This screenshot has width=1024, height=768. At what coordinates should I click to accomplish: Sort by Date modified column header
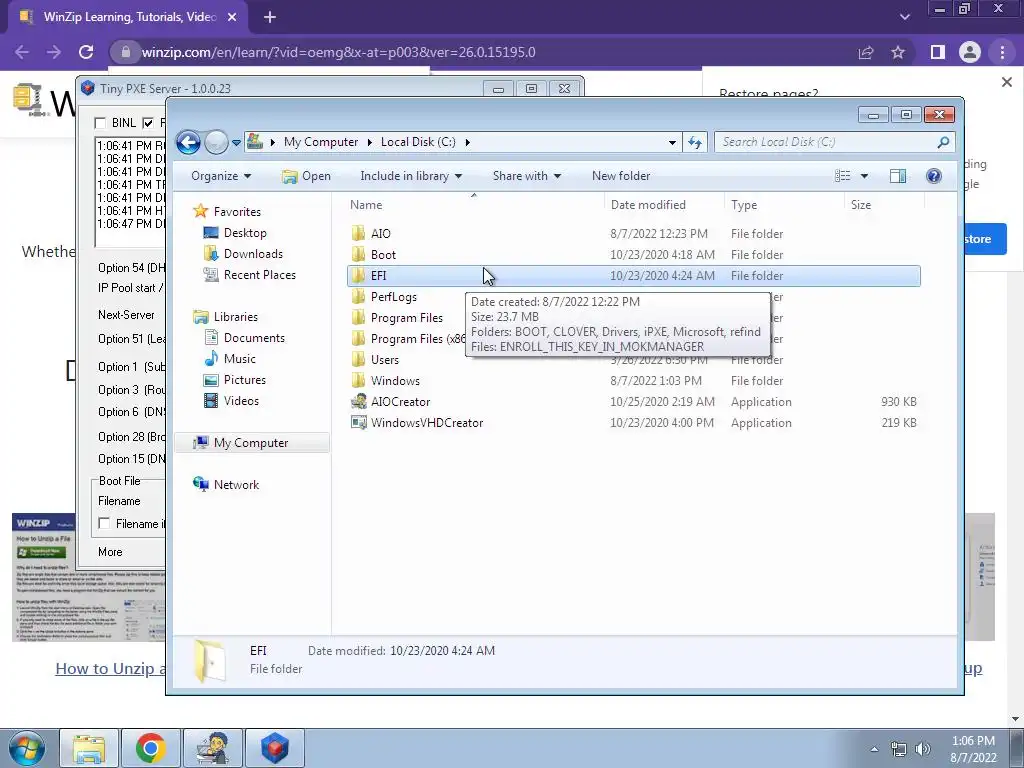pos(664,204)
